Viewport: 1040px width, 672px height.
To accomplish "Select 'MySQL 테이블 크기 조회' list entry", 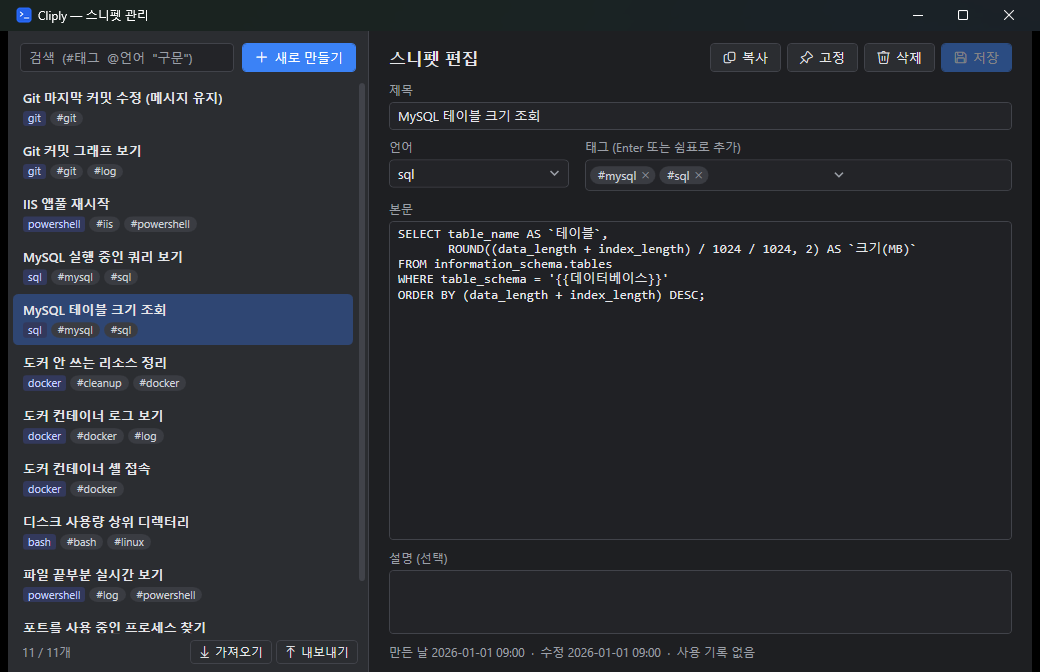I will pos(183,320).
